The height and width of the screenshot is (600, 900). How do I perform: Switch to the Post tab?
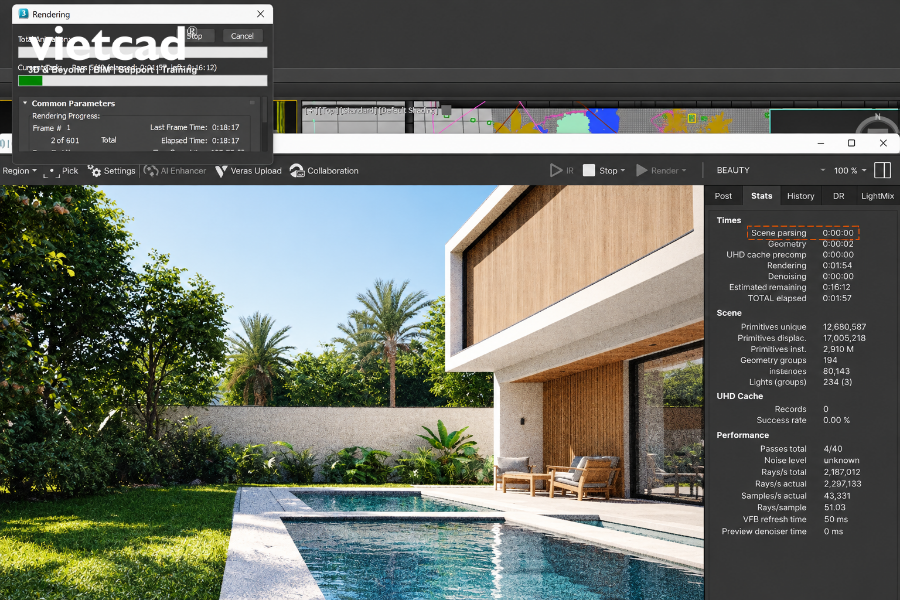tap(723, 196)
